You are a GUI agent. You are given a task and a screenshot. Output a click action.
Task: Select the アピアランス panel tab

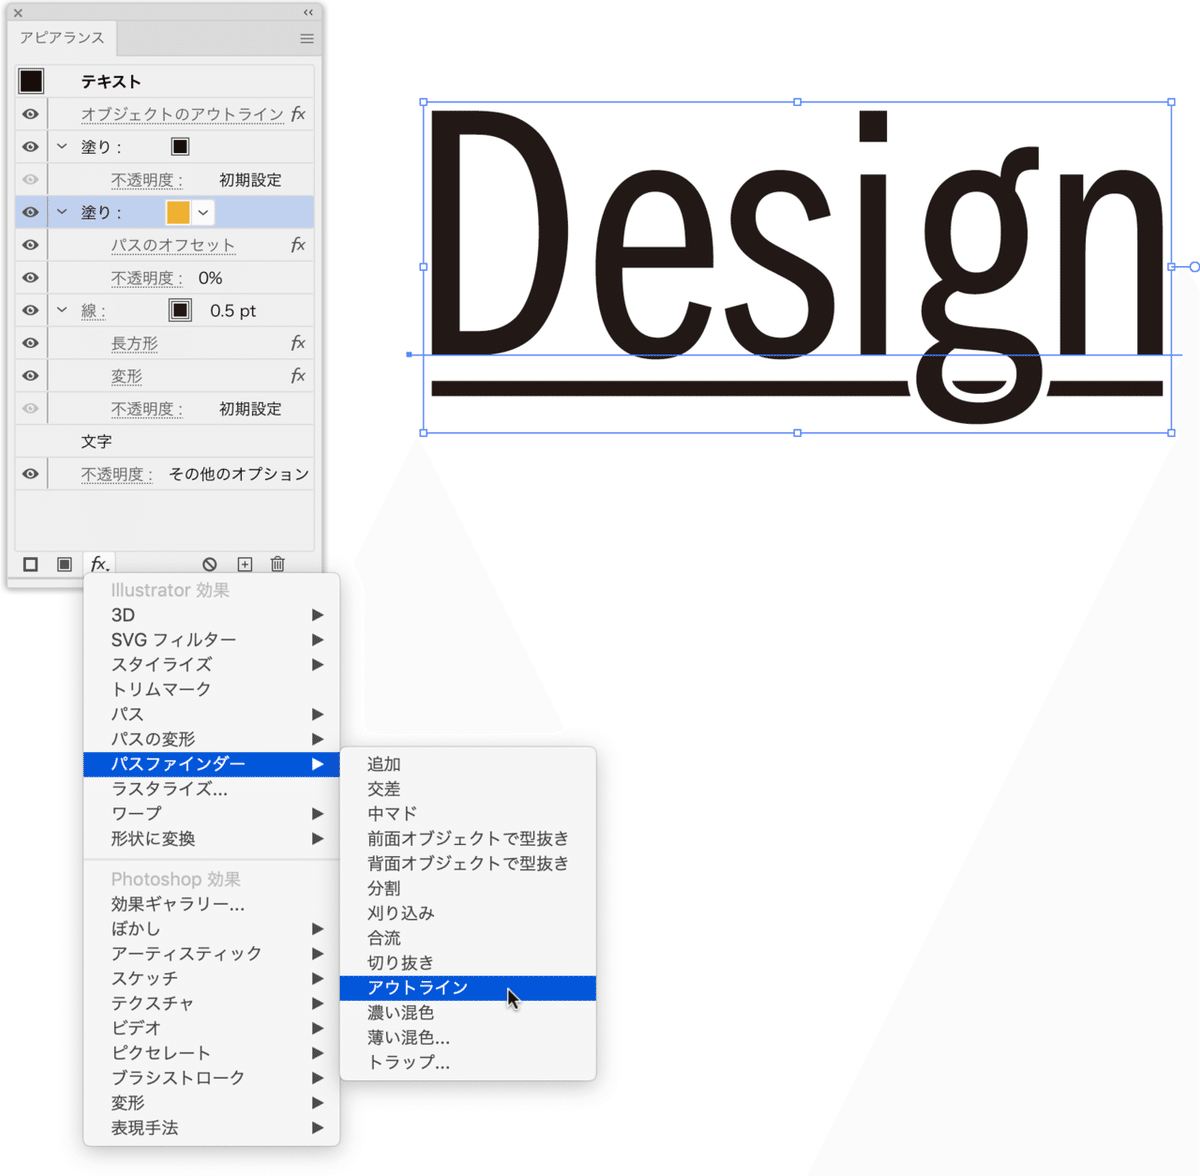pos(62,38)
